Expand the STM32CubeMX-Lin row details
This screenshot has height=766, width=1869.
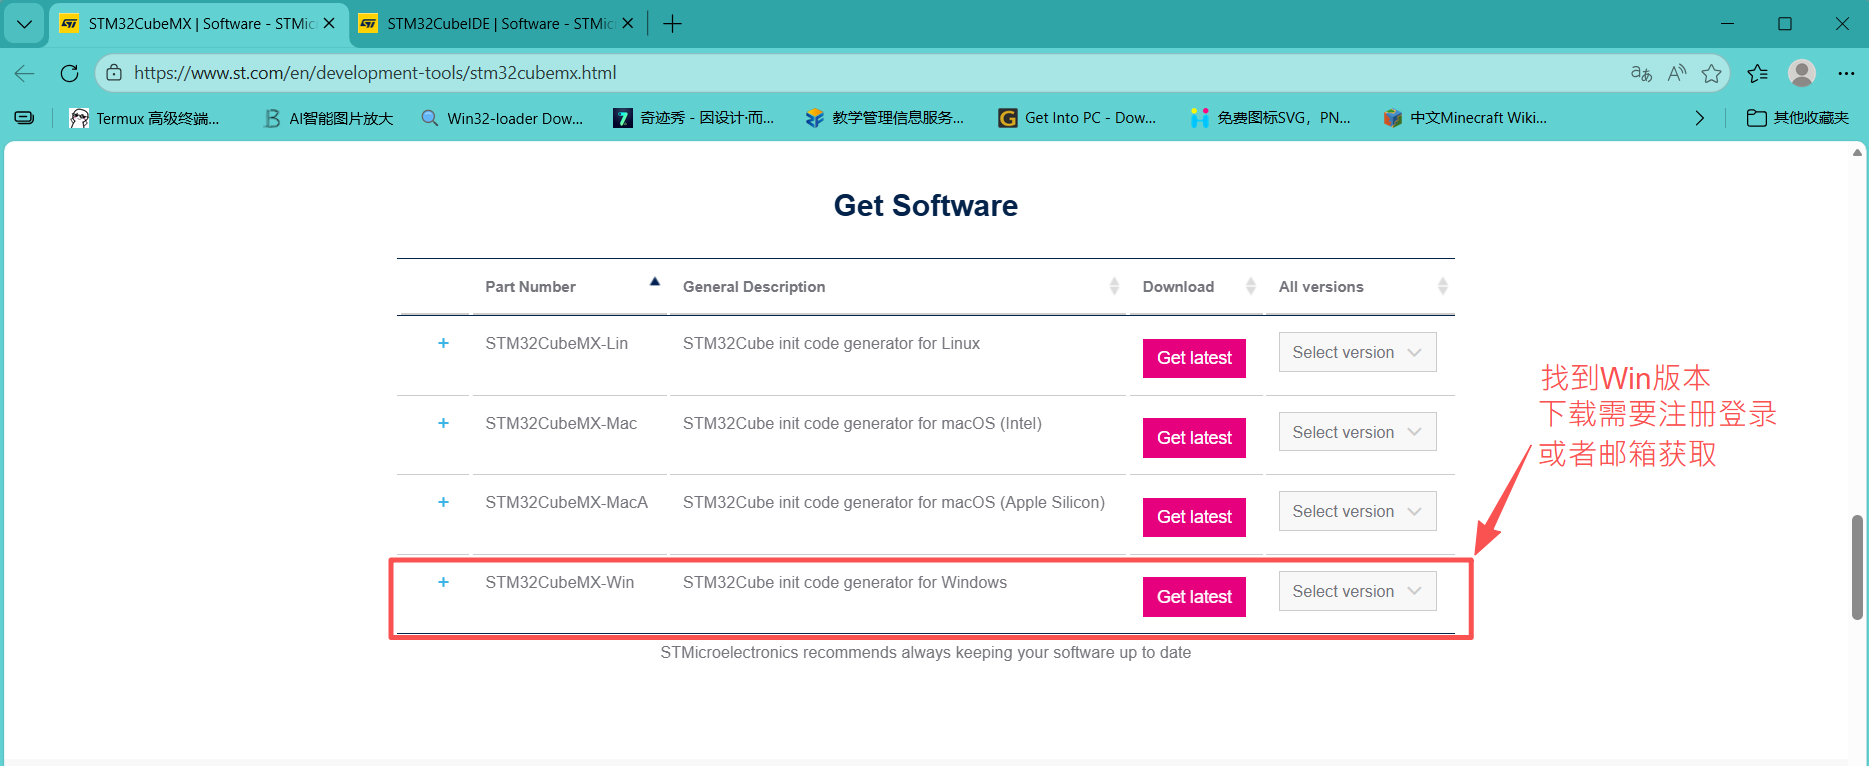443,343
